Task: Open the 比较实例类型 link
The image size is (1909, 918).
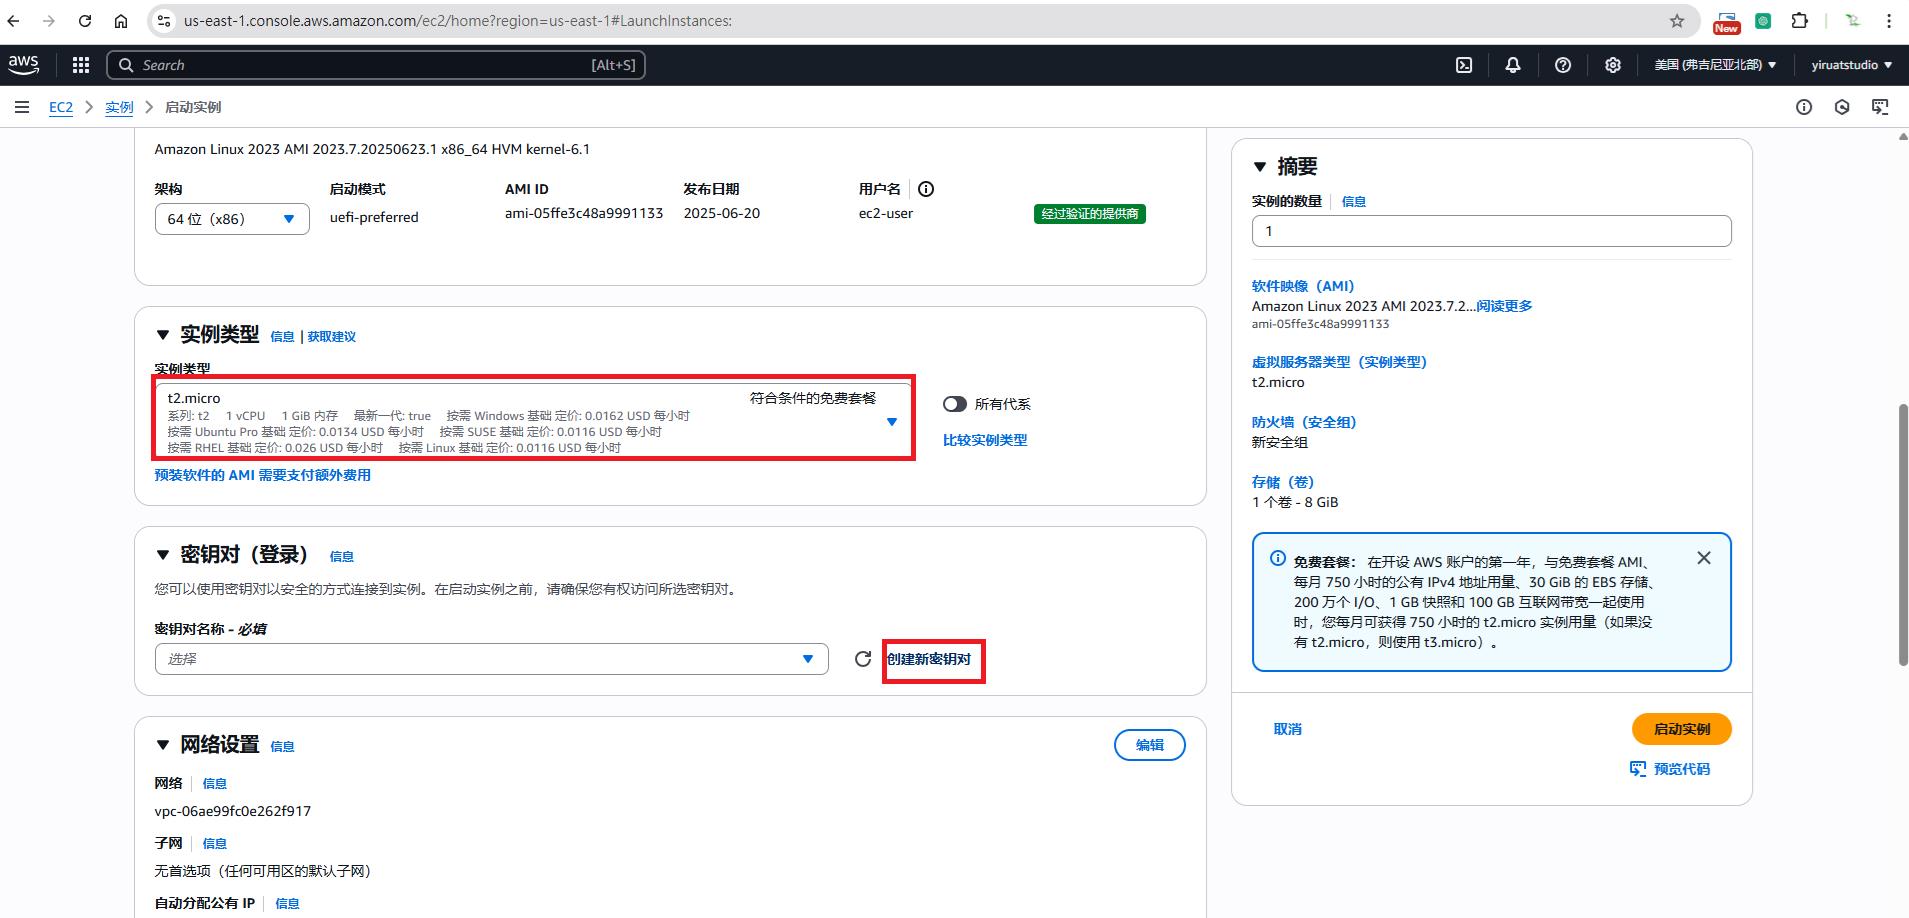Action: [985, 440]
